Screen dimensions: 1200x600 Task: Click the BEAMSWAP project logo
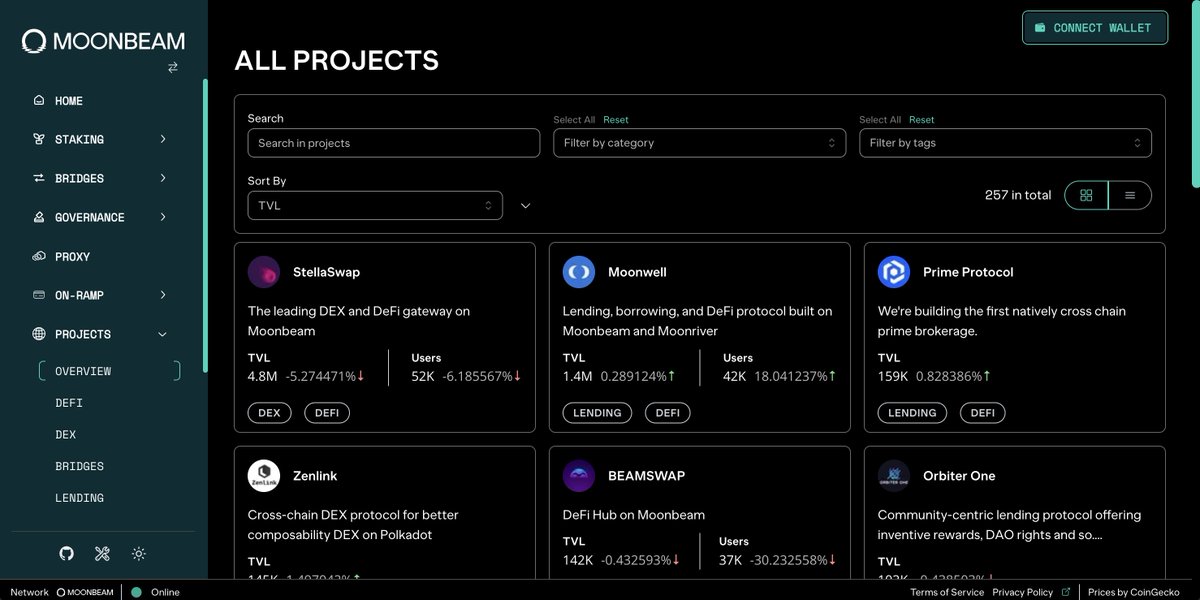(x=579, y=476)
